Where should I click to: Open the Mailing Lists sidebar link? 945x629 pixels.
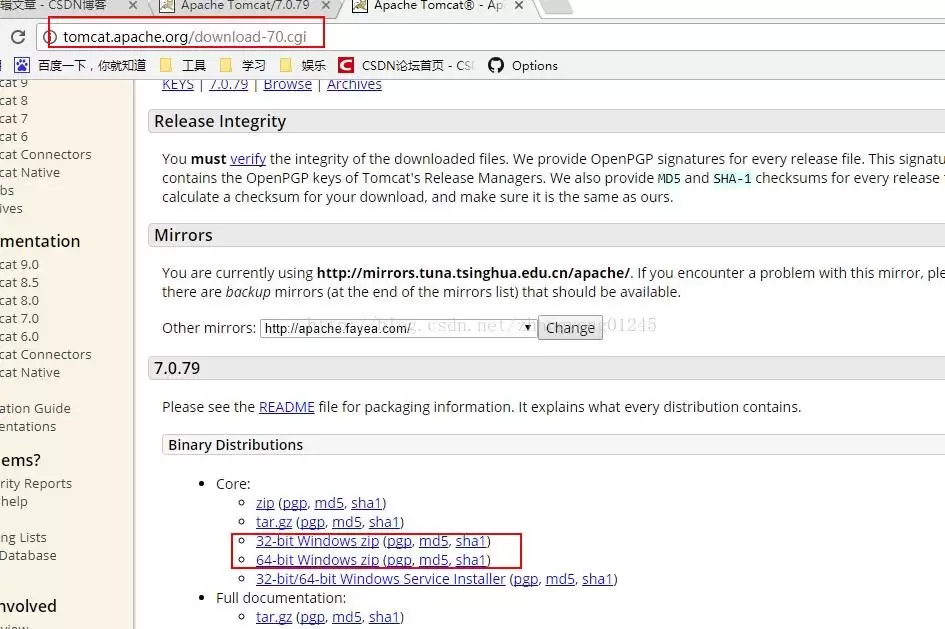pyautogui.click(x=24, y=537)
